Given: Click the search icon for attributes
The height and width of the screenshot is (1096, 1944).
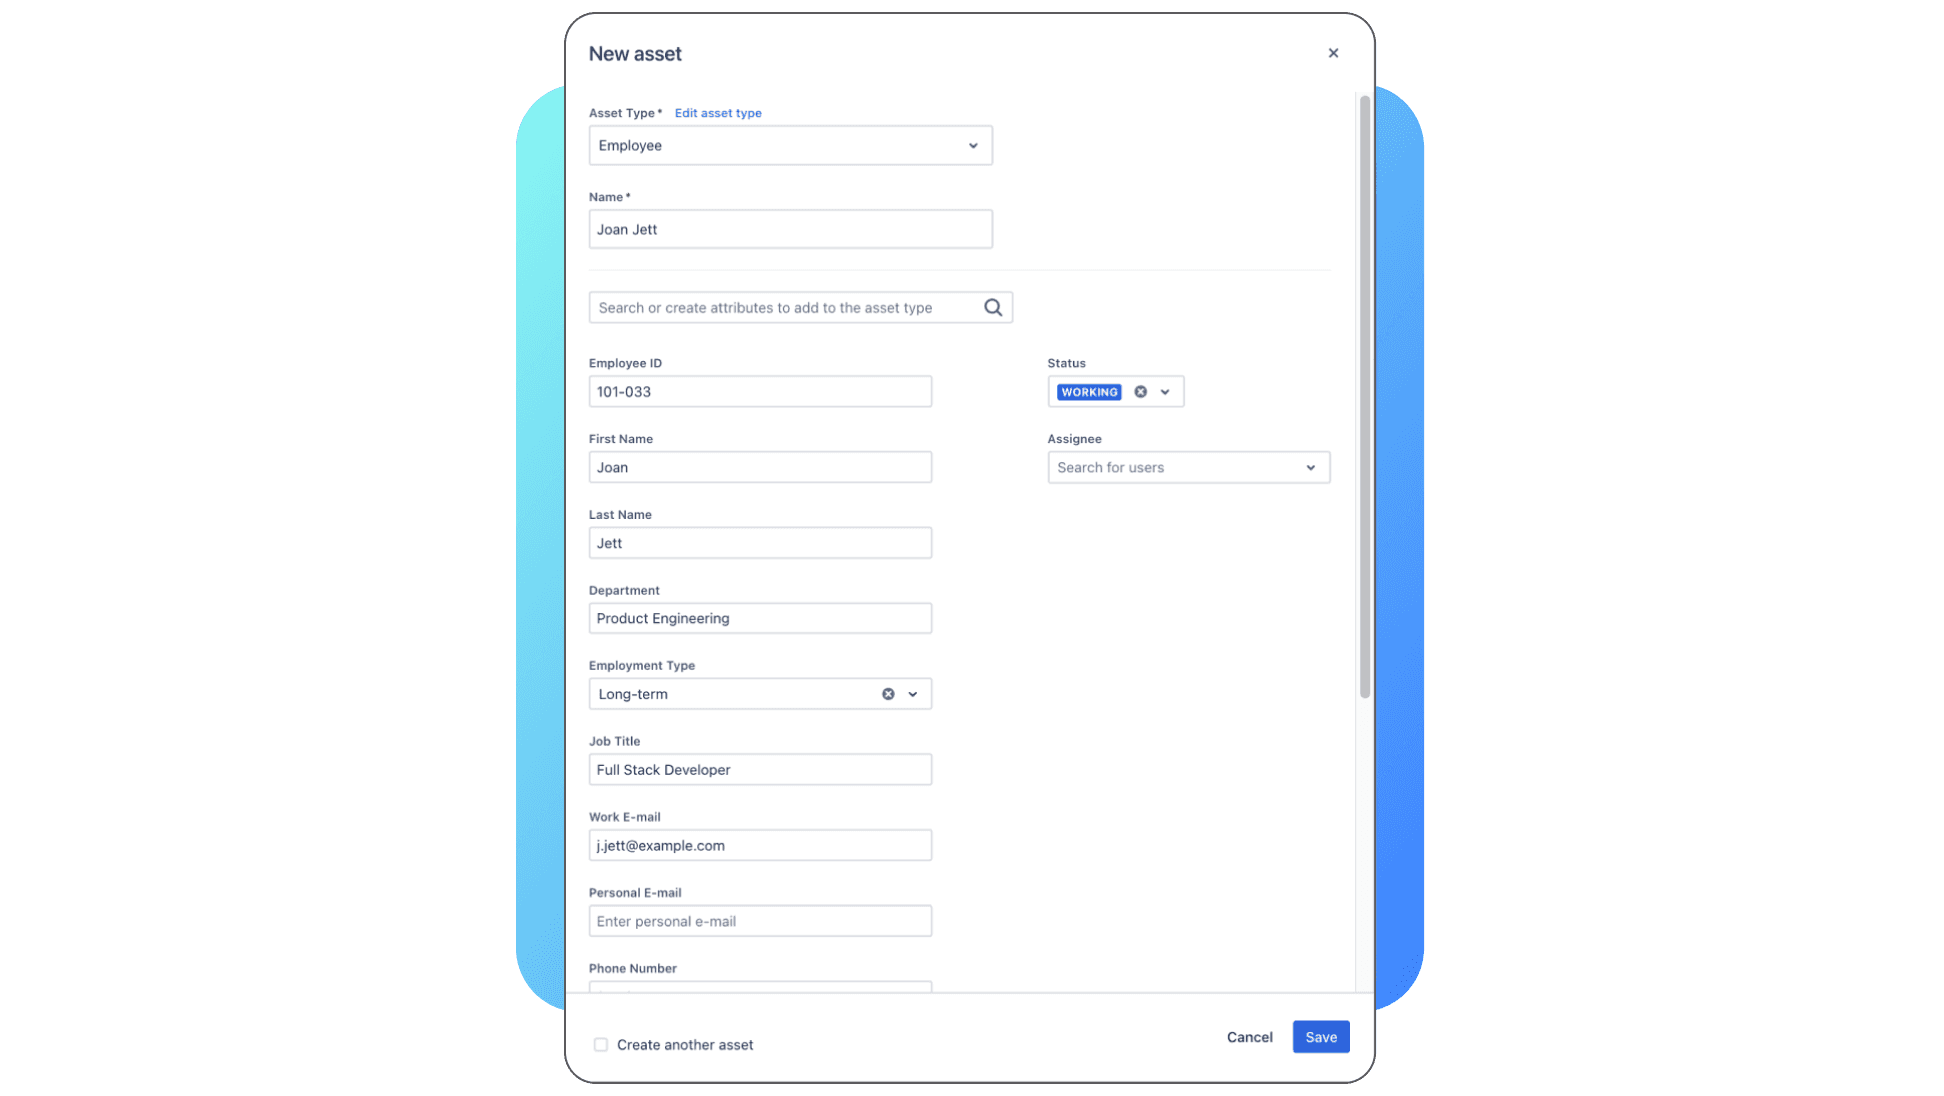Looking at the screenshot, I should (992, 307).
